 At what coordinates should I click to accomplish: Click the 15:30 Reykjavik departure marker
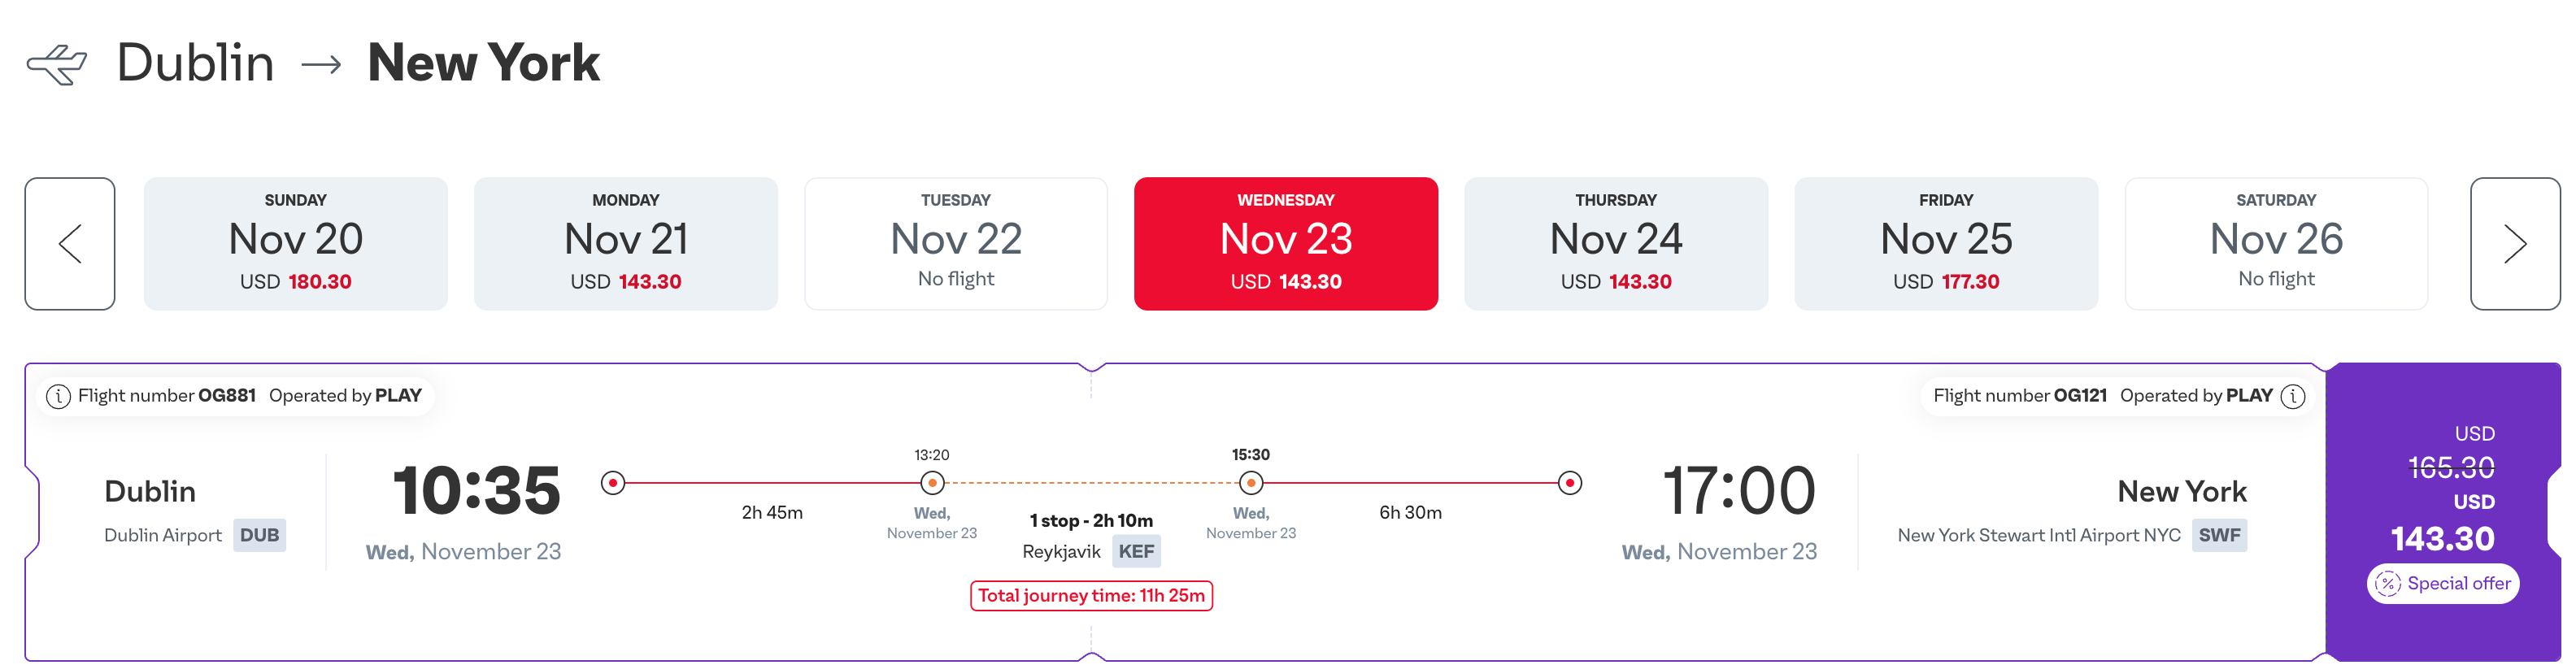pos(1250,483)
